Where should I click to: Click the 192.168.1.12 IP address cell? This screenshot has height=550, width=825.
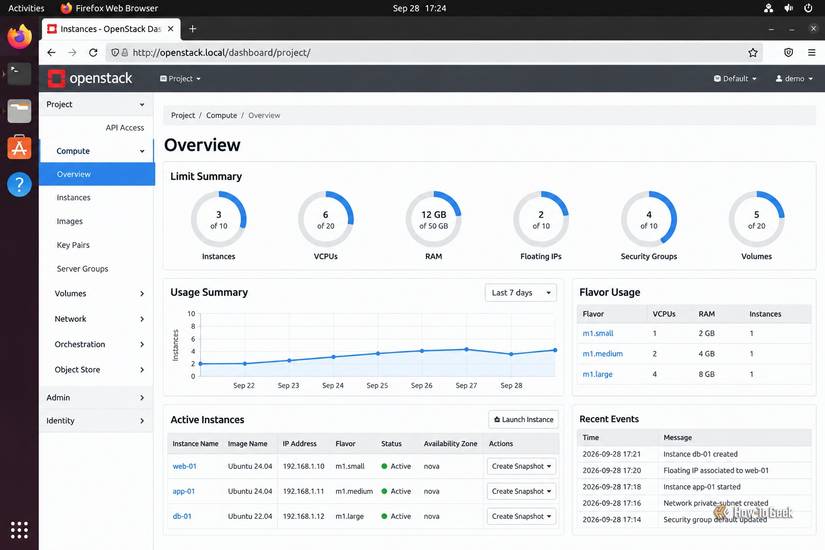point(304,516)
